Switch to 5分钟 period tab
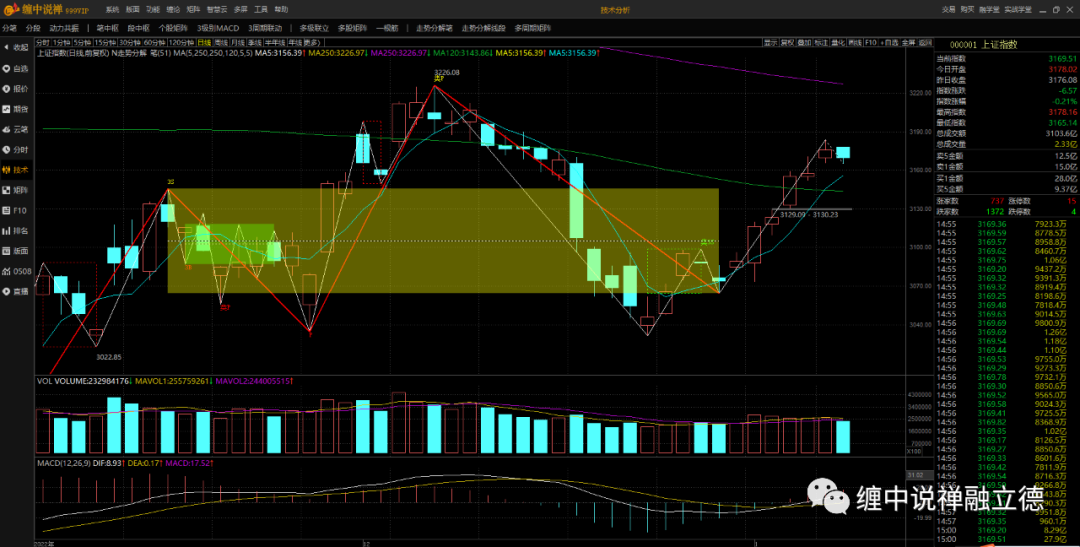 pyautogui.click(x=82, y=43)
